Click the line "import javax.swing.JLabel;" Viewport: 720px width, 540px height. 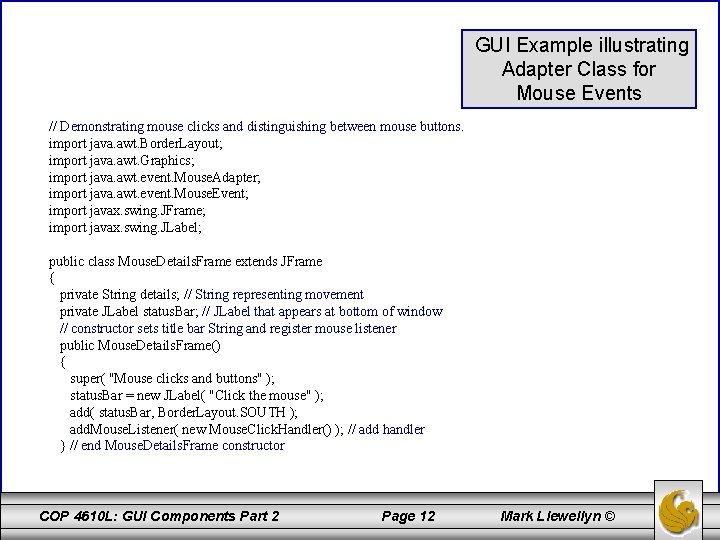125,227
